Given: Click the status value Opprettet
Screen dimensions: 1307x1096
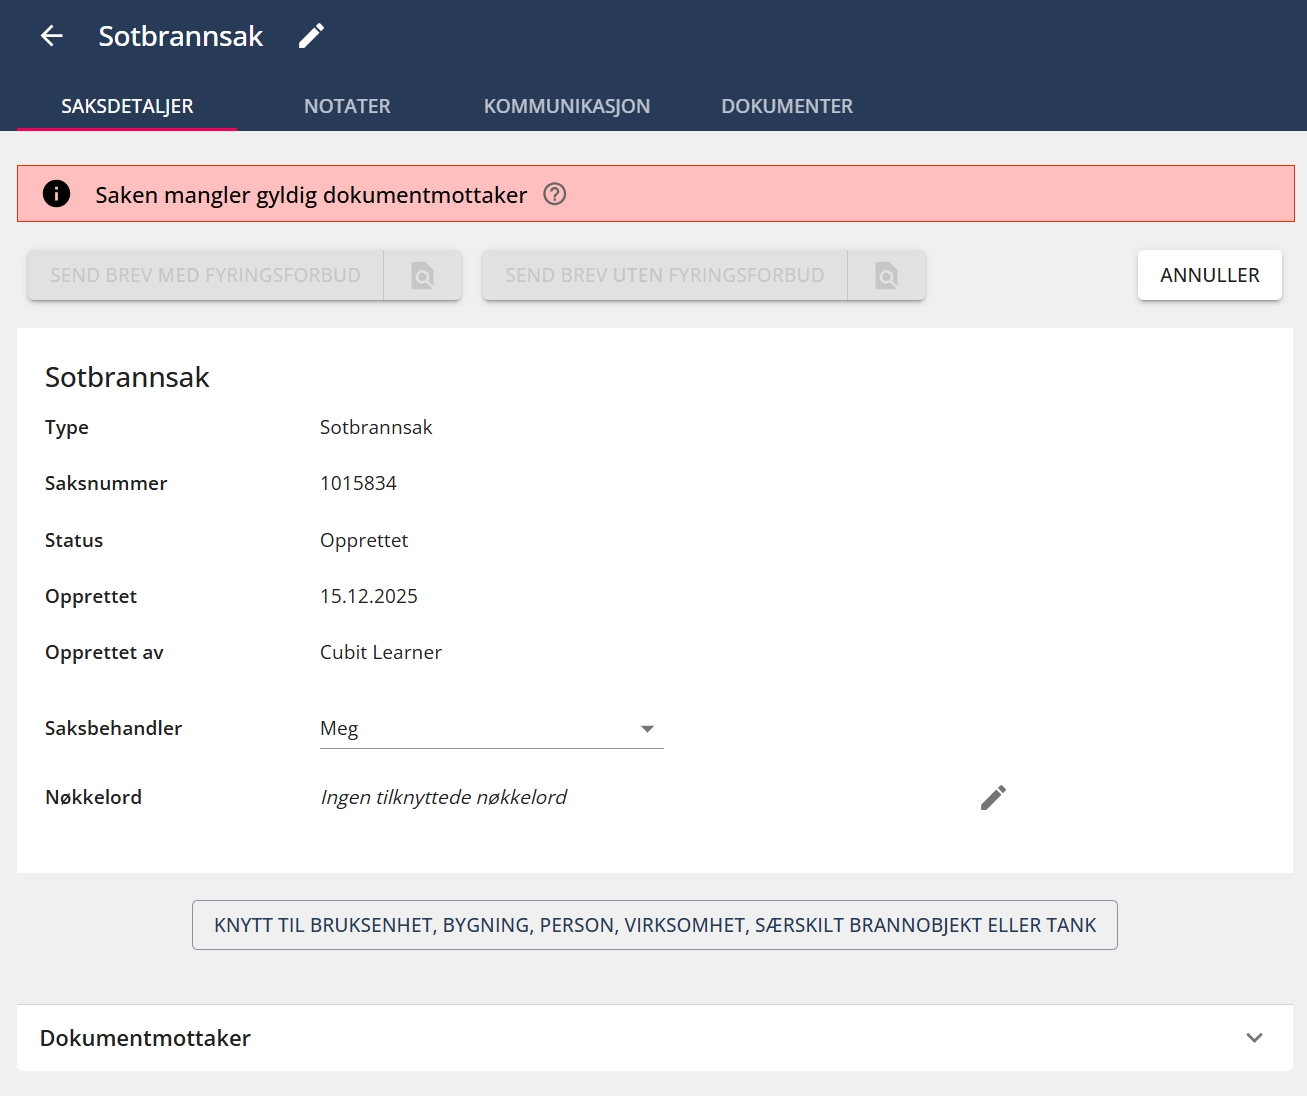Looking at the screenshot, I should [364, 540].
